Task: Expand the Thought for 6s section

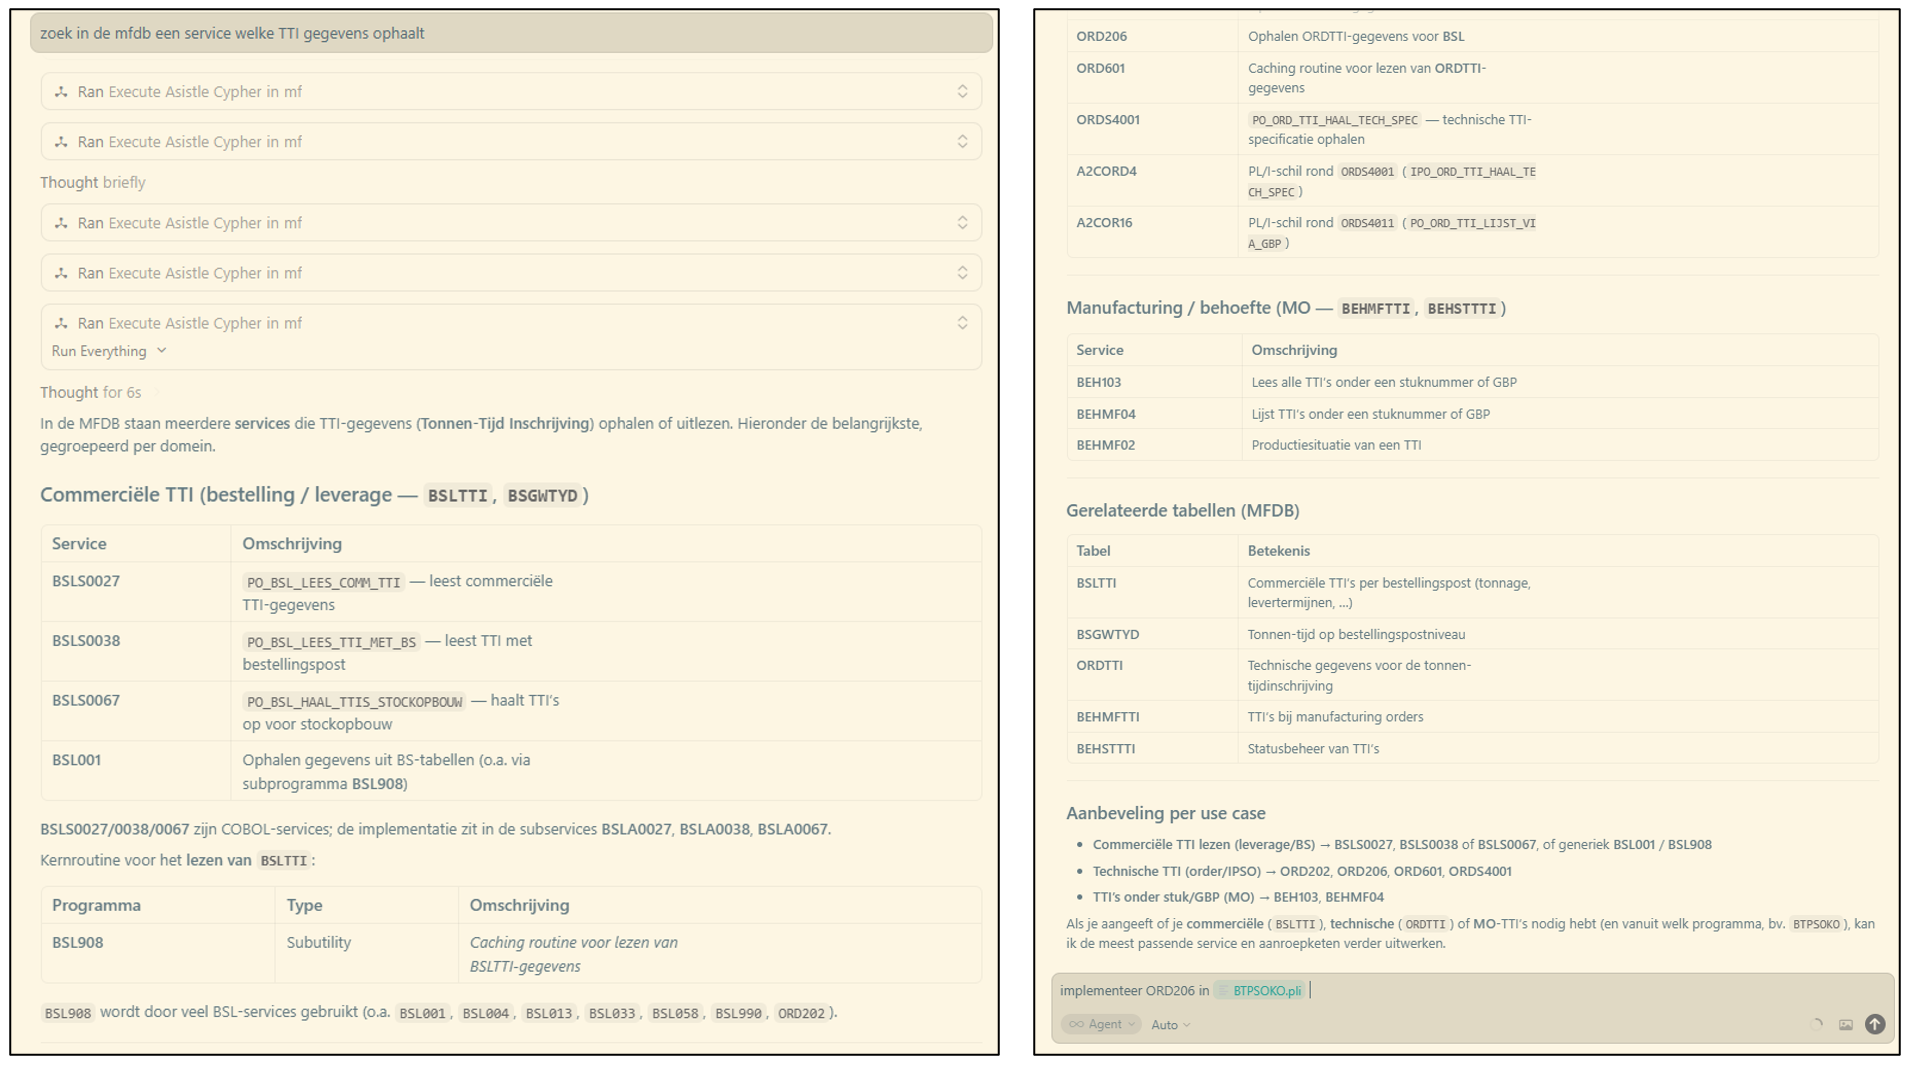Action: point(91,392)
